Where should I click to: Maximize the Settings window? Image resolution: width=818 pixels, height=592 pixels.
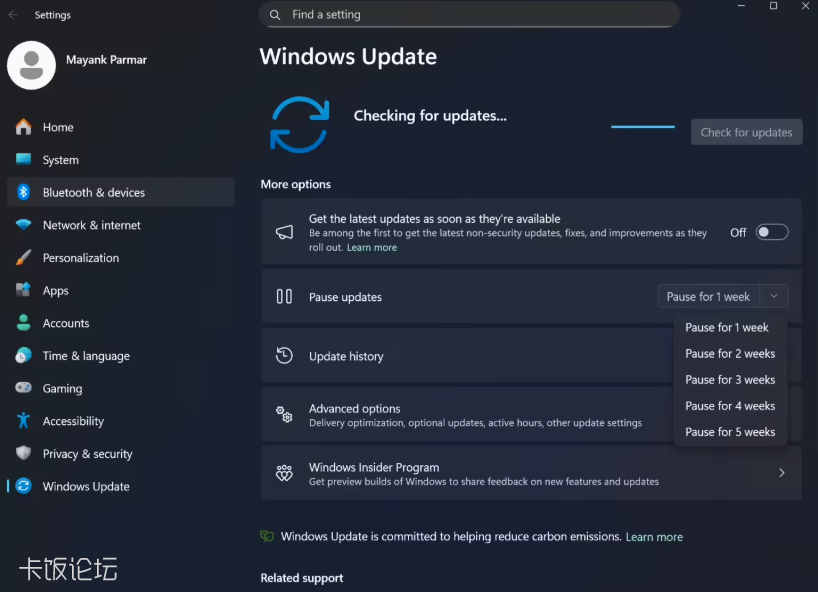(x=773, y=6)
